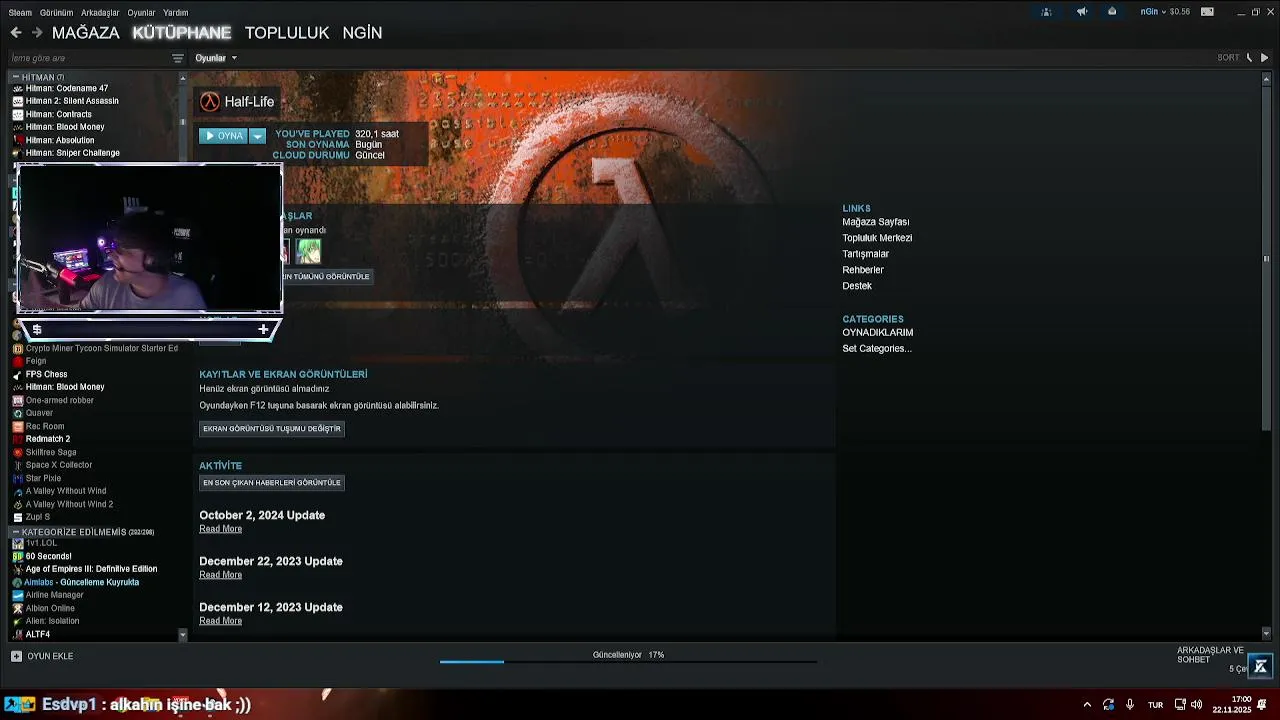Open the inbox envelope icon
Viewport: 1280px width, 720px height.
pyautogui.click(x=1112, y=12)
